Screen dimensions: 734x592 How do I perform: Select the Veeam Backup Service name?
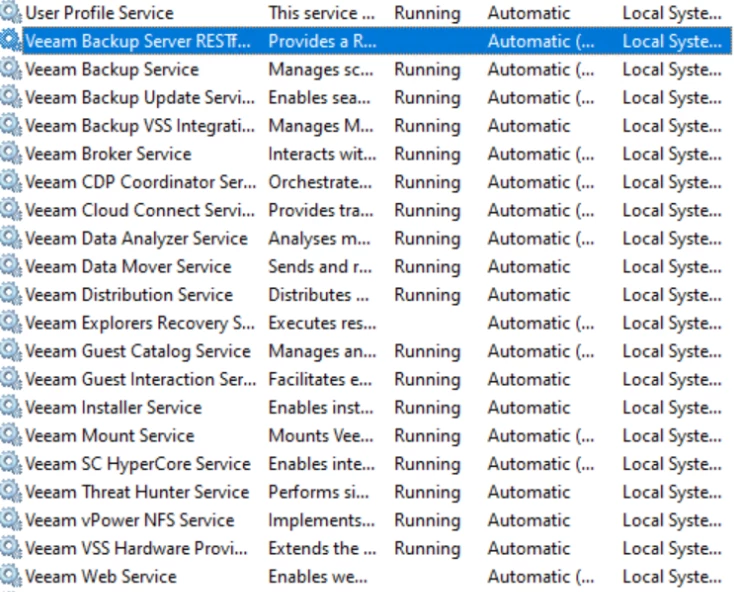[112, 69]
